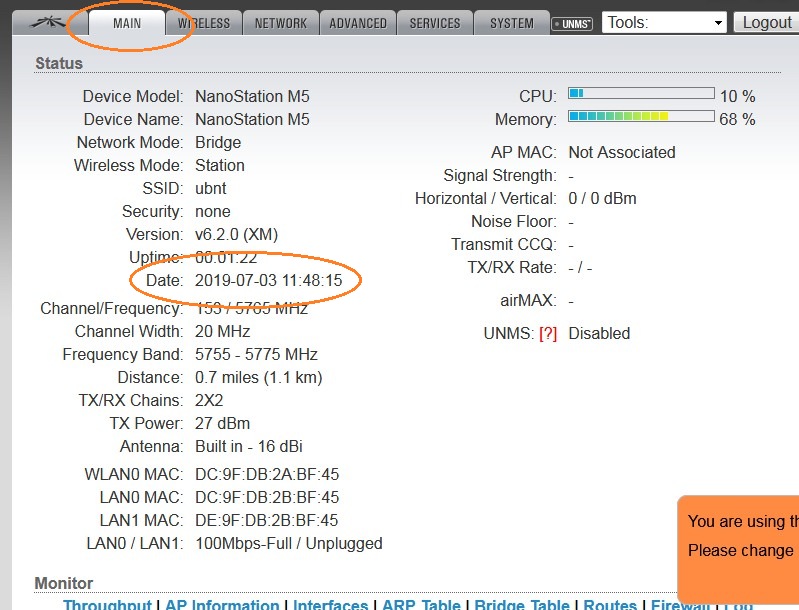This screenshot has width=799, height=610.
Task: Select the LAN1 MAC address DE:9F:DB:2B:BF:45
Action: click(x=267, y=520)
